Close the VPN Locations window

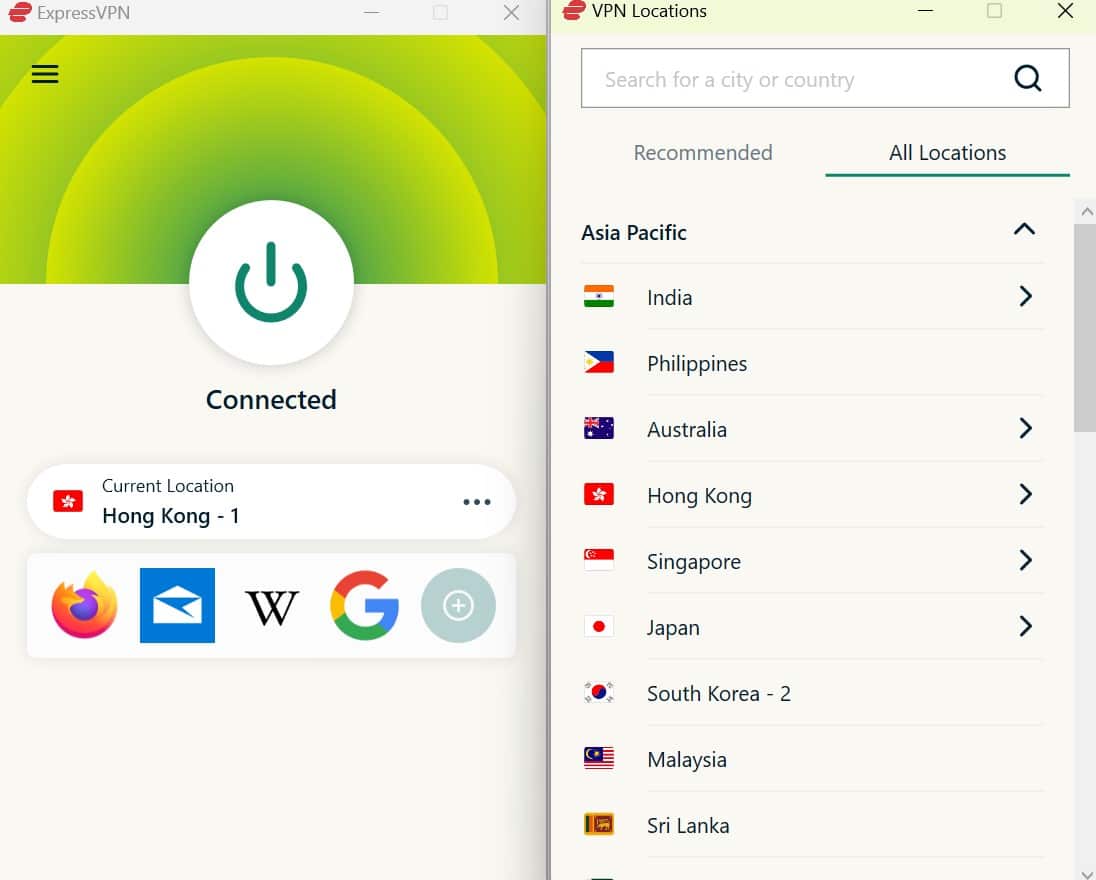pos(1065,10)
